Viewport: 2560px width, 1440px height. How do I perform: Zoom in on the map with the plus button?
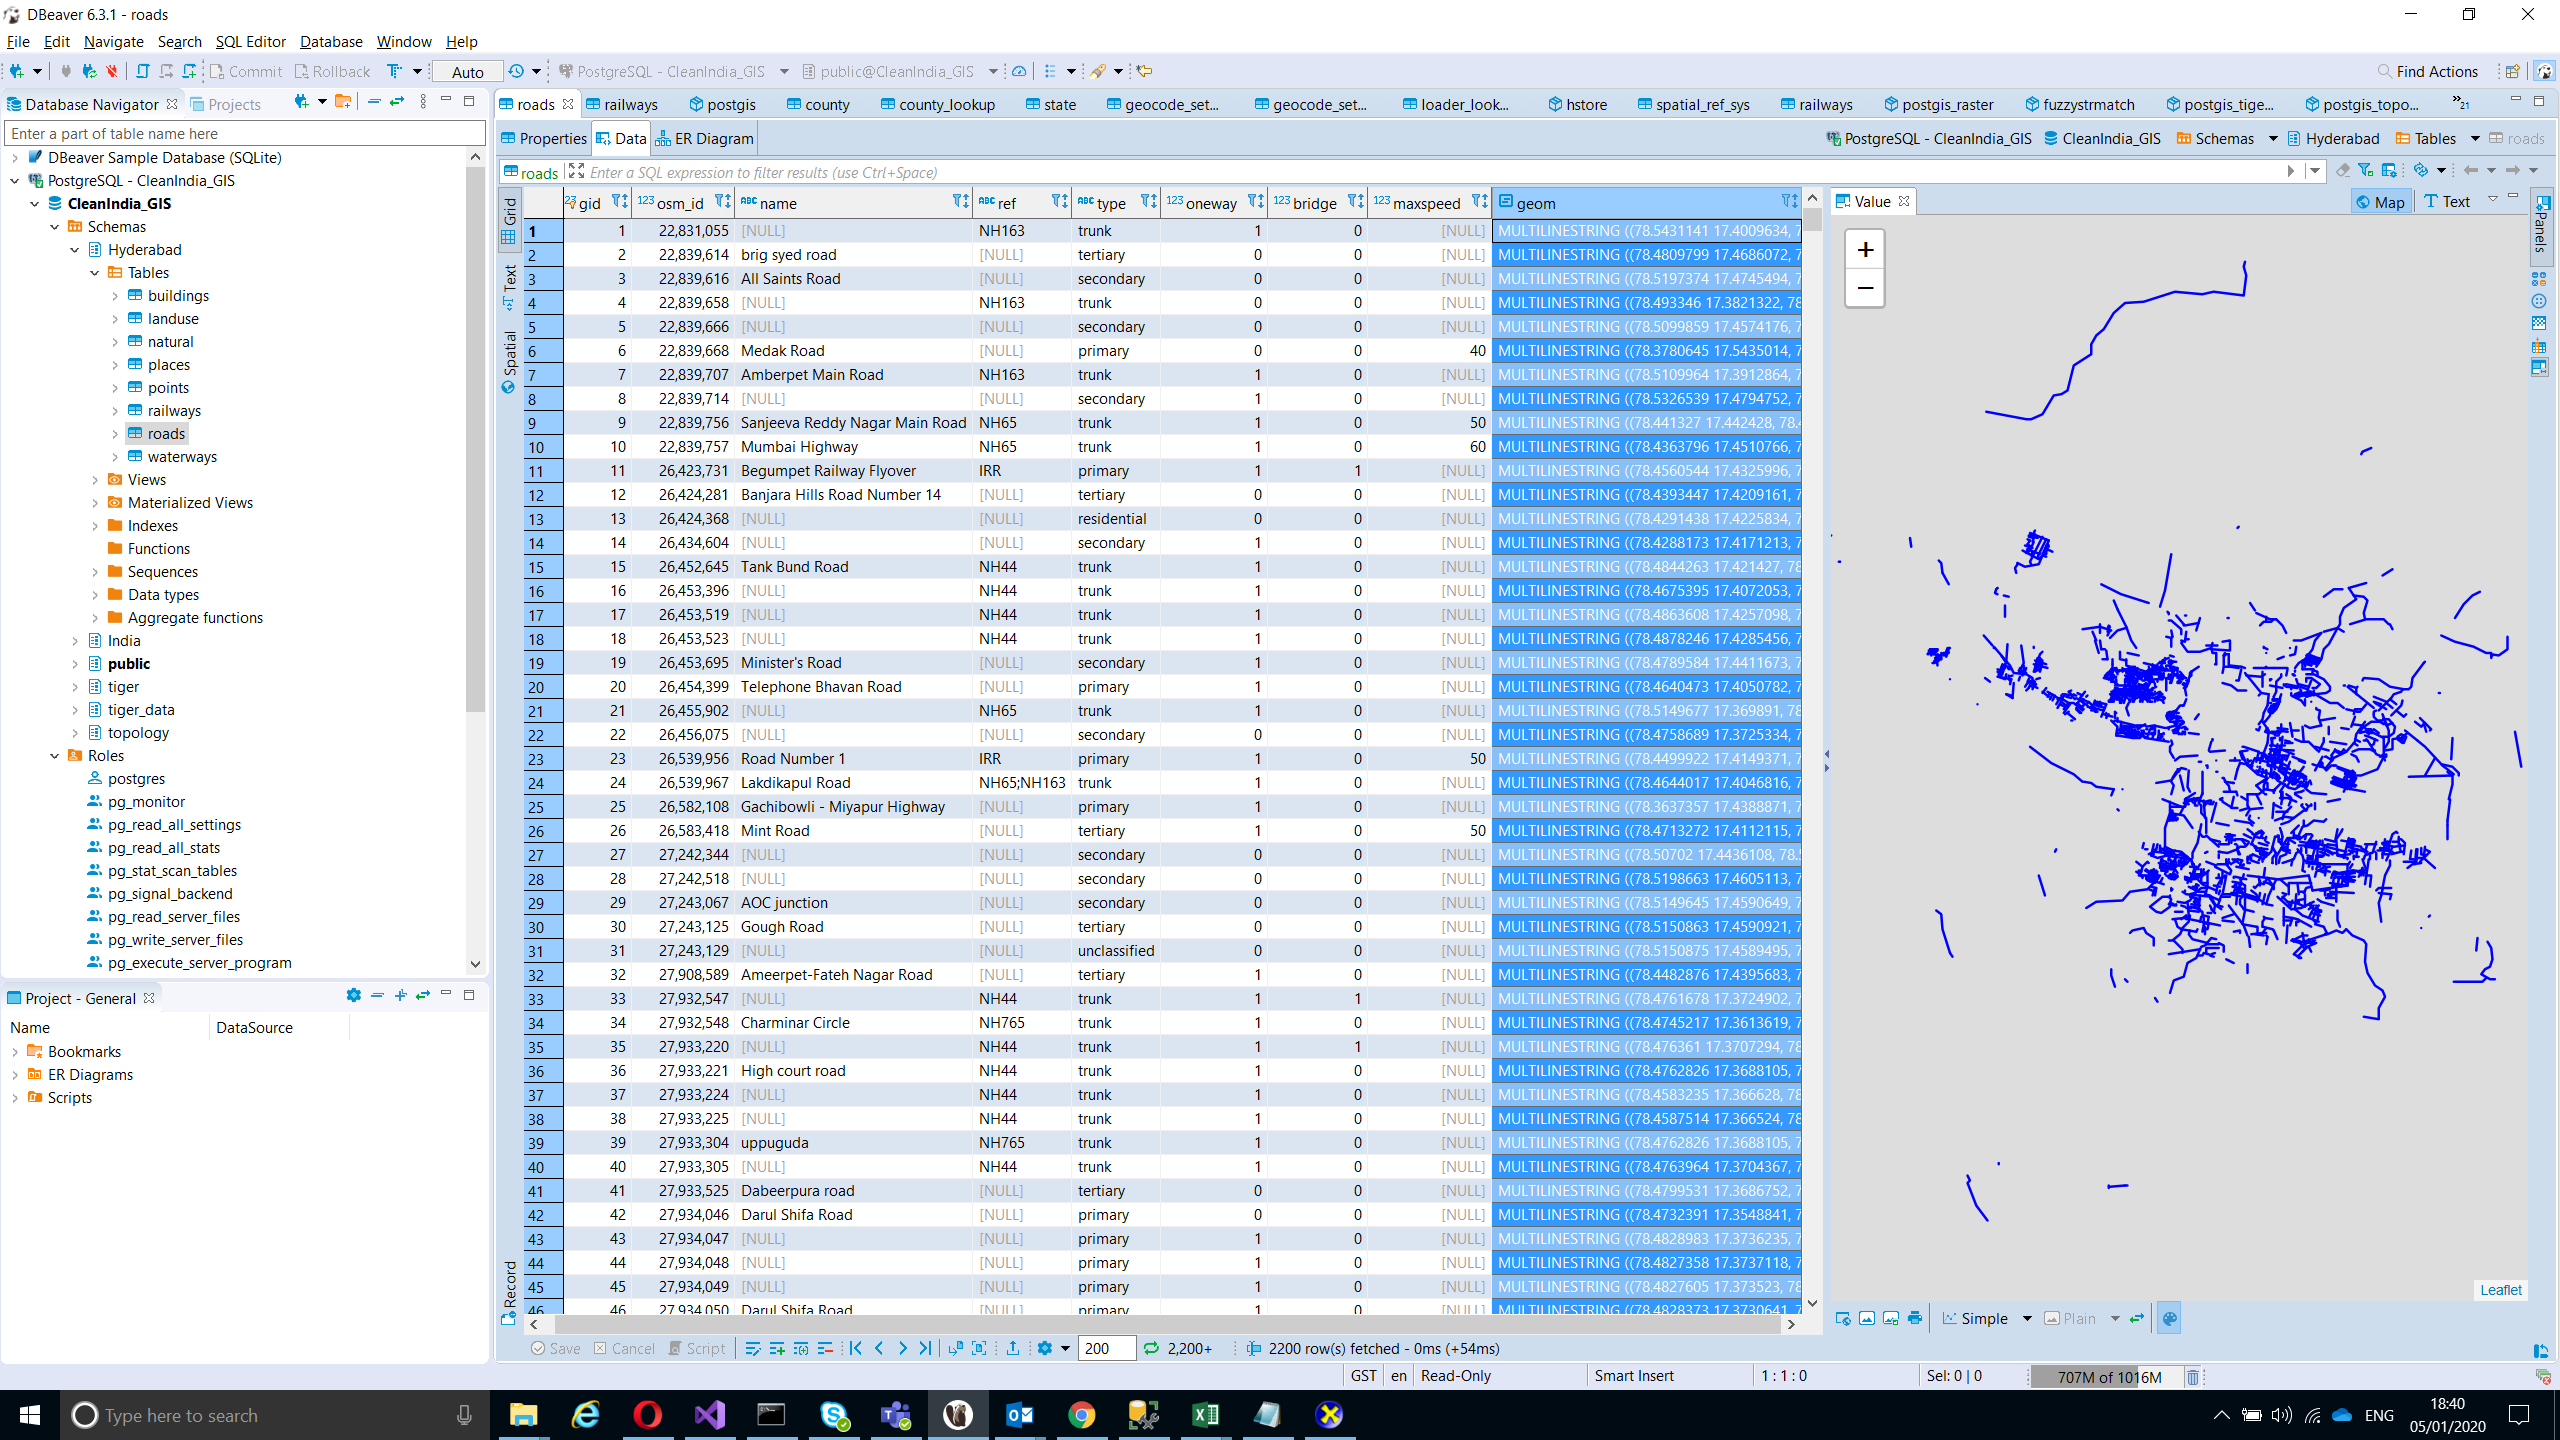click(1863, 249)
